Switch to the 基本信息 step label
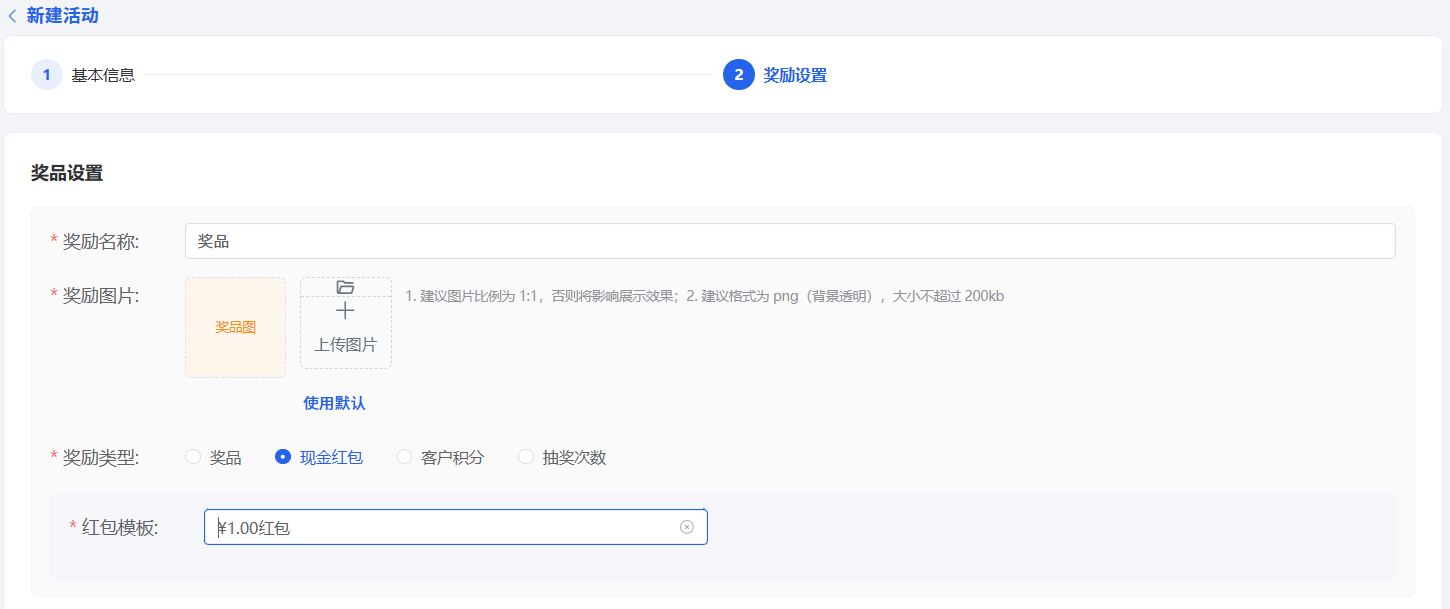This screenshot has height=609, width=1450. pyautogui.click(x=103, y=75)
